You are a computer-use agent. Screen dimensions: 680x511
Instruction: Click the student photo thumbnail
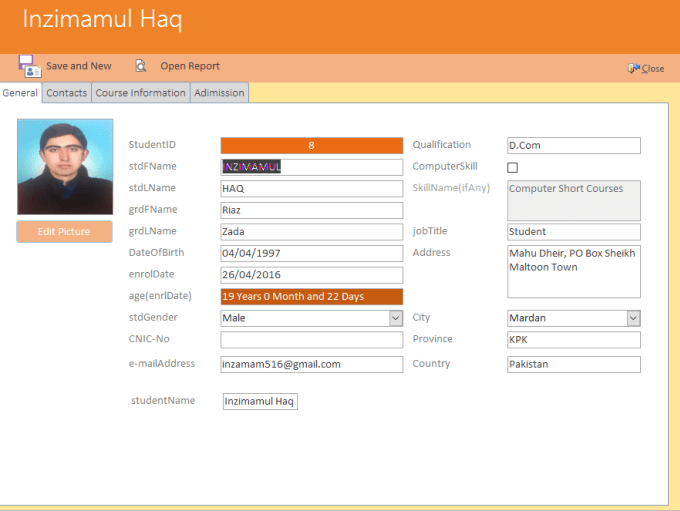pyautogui.click(x=65, y=167)
